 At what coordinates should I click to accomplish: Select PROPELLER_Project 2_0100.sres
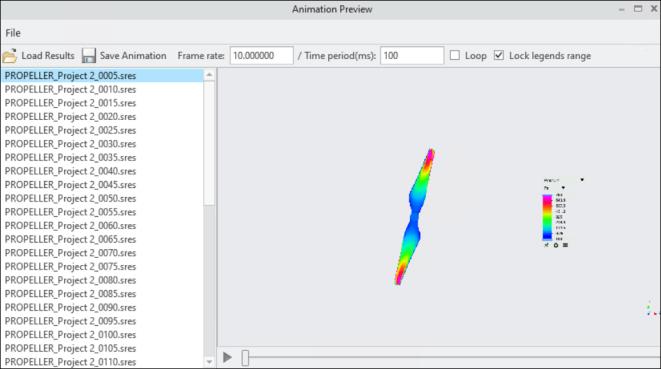pos(102,335)
